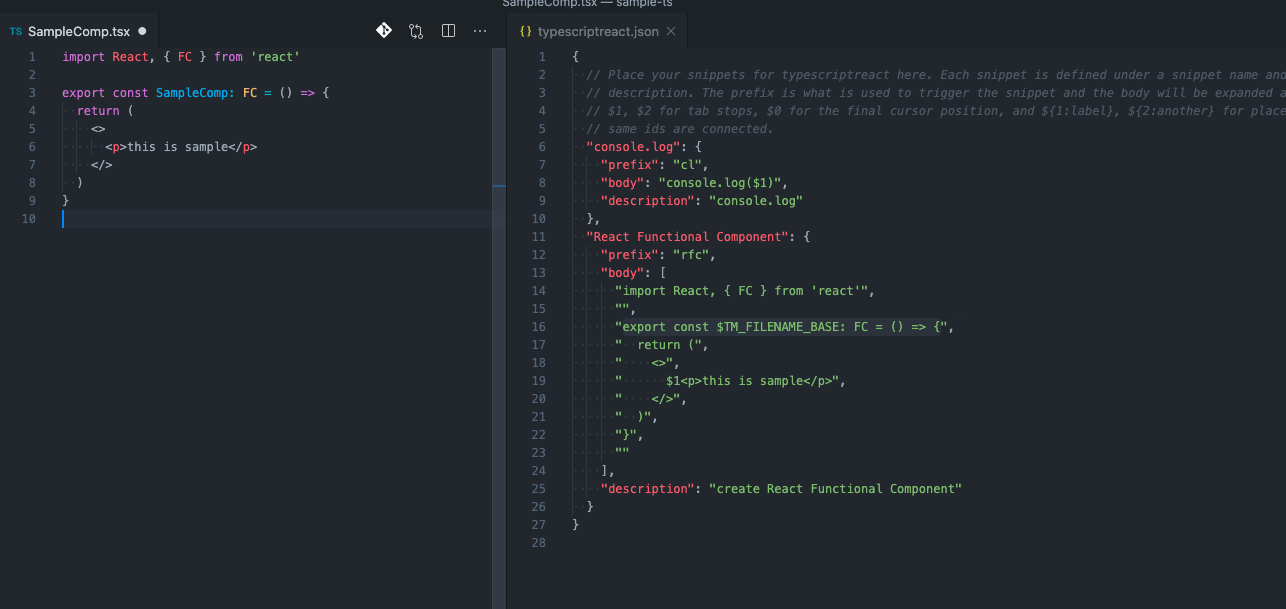Click line number 14 in typescriptreact.json
This screenshot has width=1286, height=609.
[x=539, y=290]
